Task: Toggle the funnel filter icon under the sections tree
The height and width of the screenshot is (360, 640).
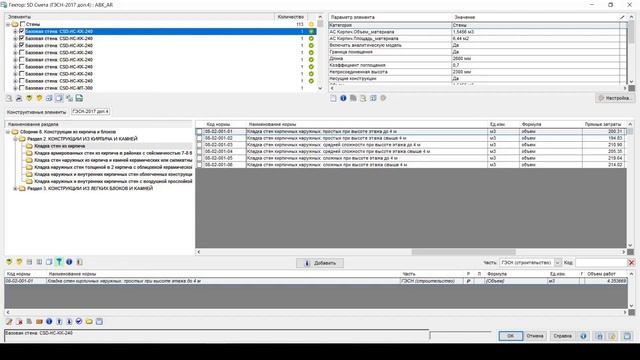Action: pos(59,262)
